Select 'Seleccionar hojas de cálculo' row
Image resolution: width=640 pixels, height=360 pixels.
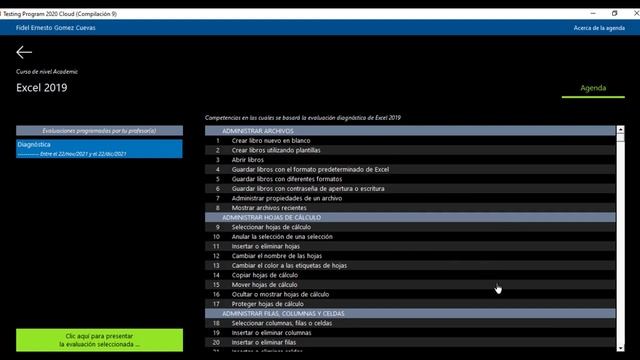pyautogui.click(x=410, y=227)
